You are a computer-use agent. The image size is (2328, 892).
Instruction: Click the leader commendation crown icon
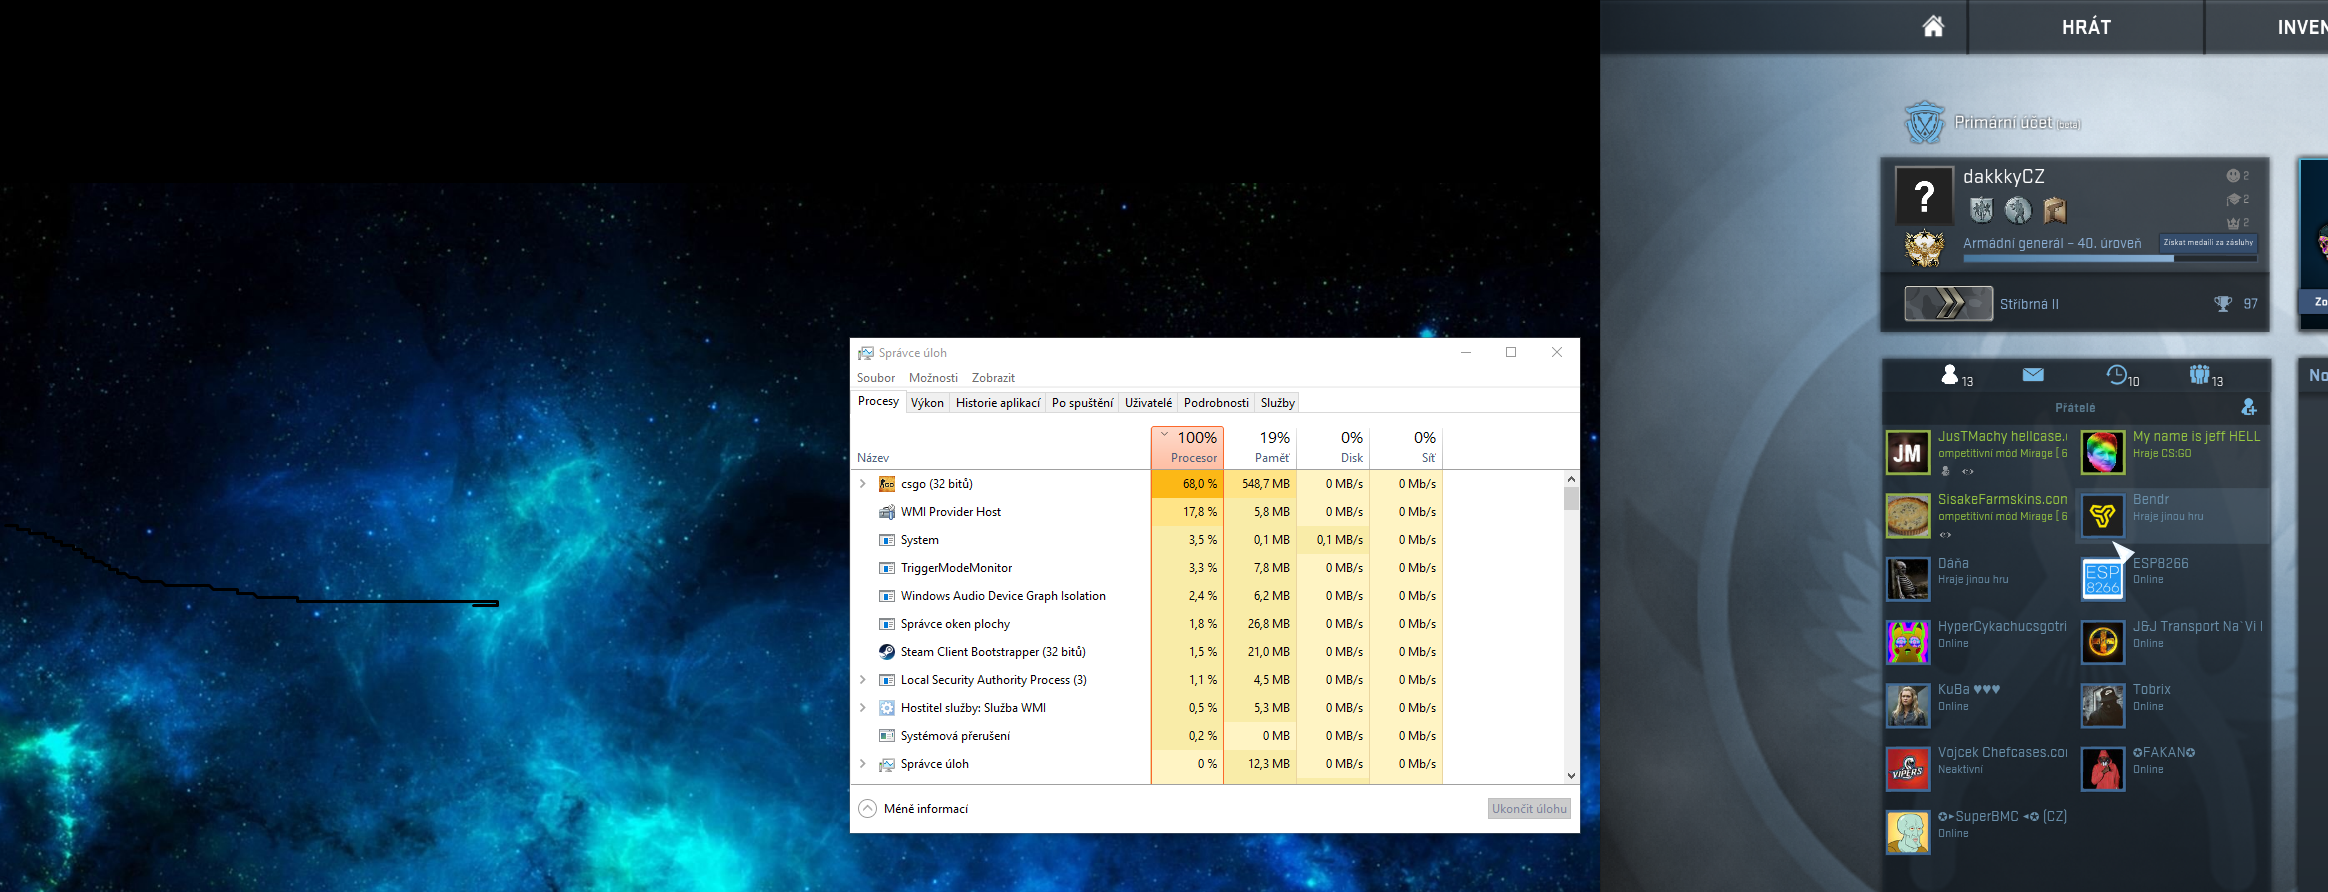[2233, 223]
